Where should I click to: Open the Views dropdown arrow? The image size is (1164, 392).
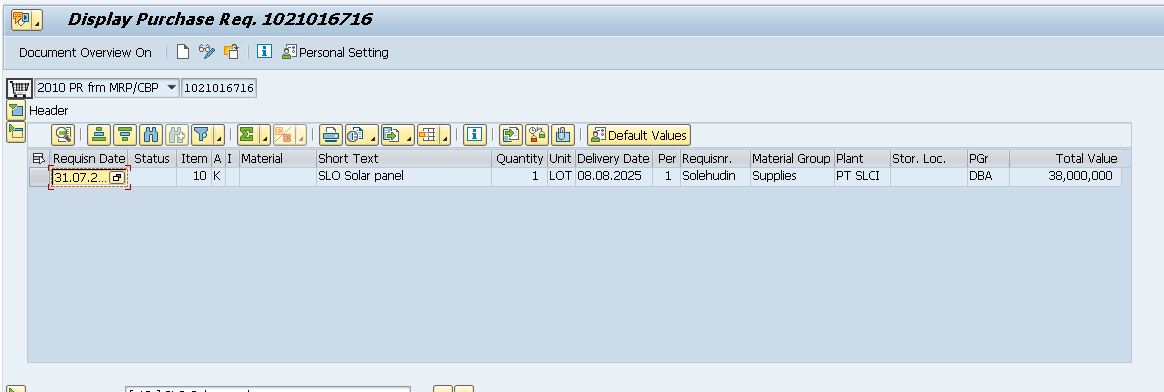(x=373, y=135)
